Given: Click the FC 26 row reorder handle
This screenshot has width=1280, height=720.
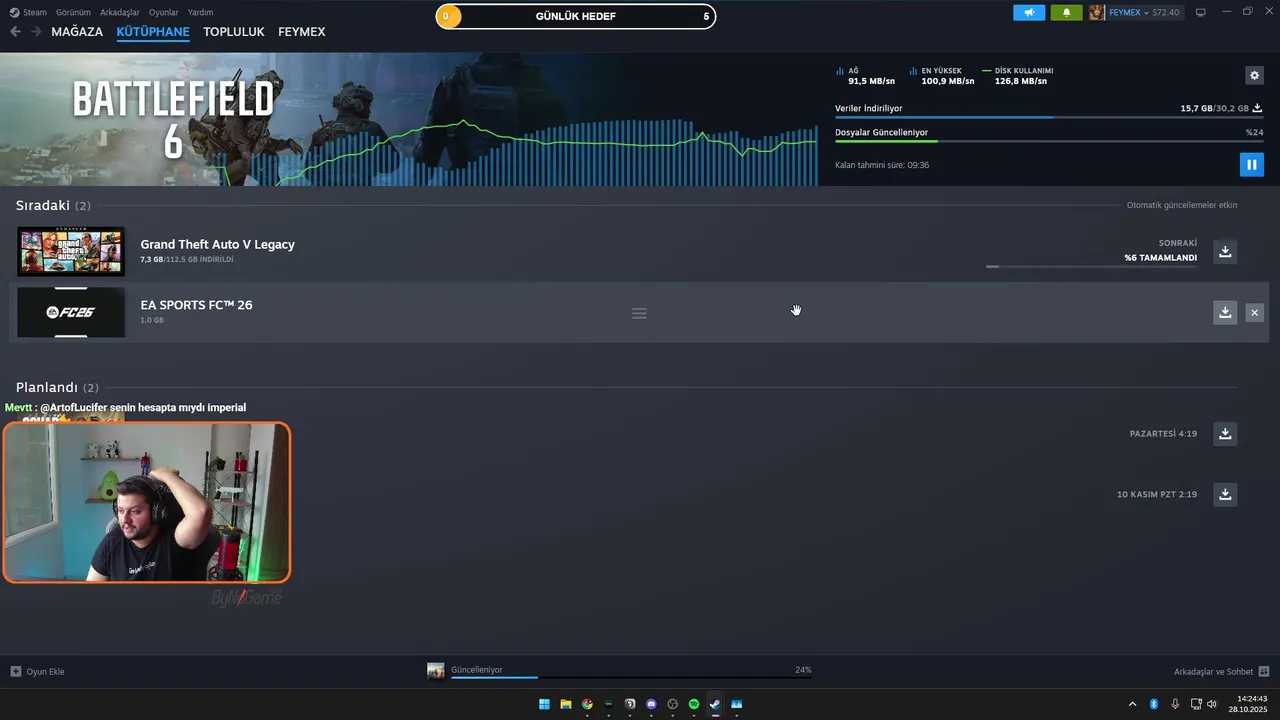Looking at the screenshot, I should tap(639, 313).
